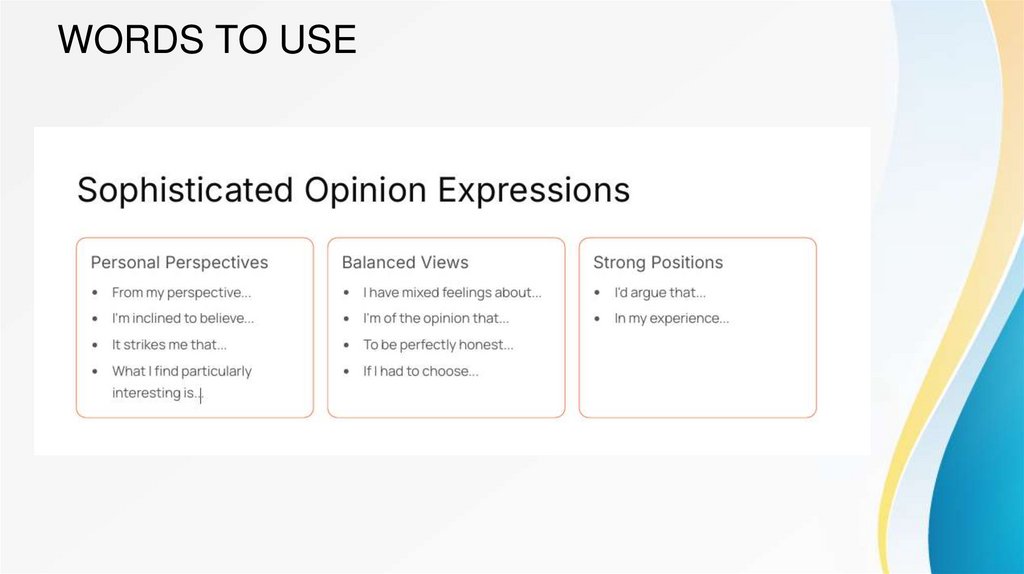This screenshot has width=1024, height=574.
Task: Click "I have mixed feelings about..." phrase
Action: (x=452, y=293)
